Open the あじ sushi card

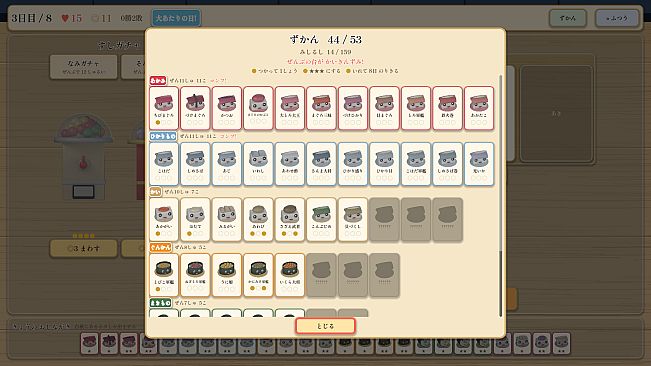click(227, 164)
